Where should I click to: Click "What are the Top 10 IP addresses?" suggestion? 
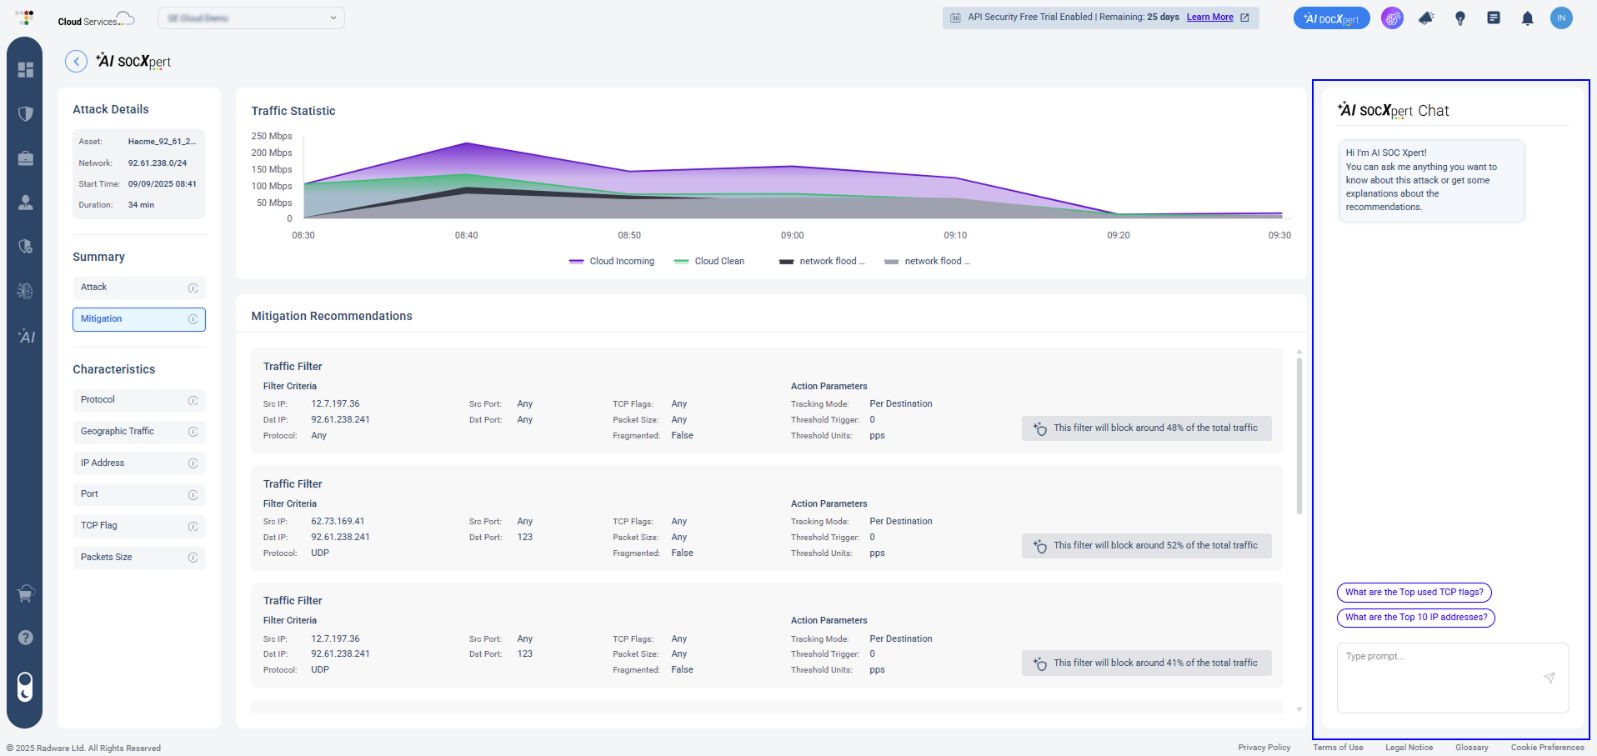(x=1415, y=617)
